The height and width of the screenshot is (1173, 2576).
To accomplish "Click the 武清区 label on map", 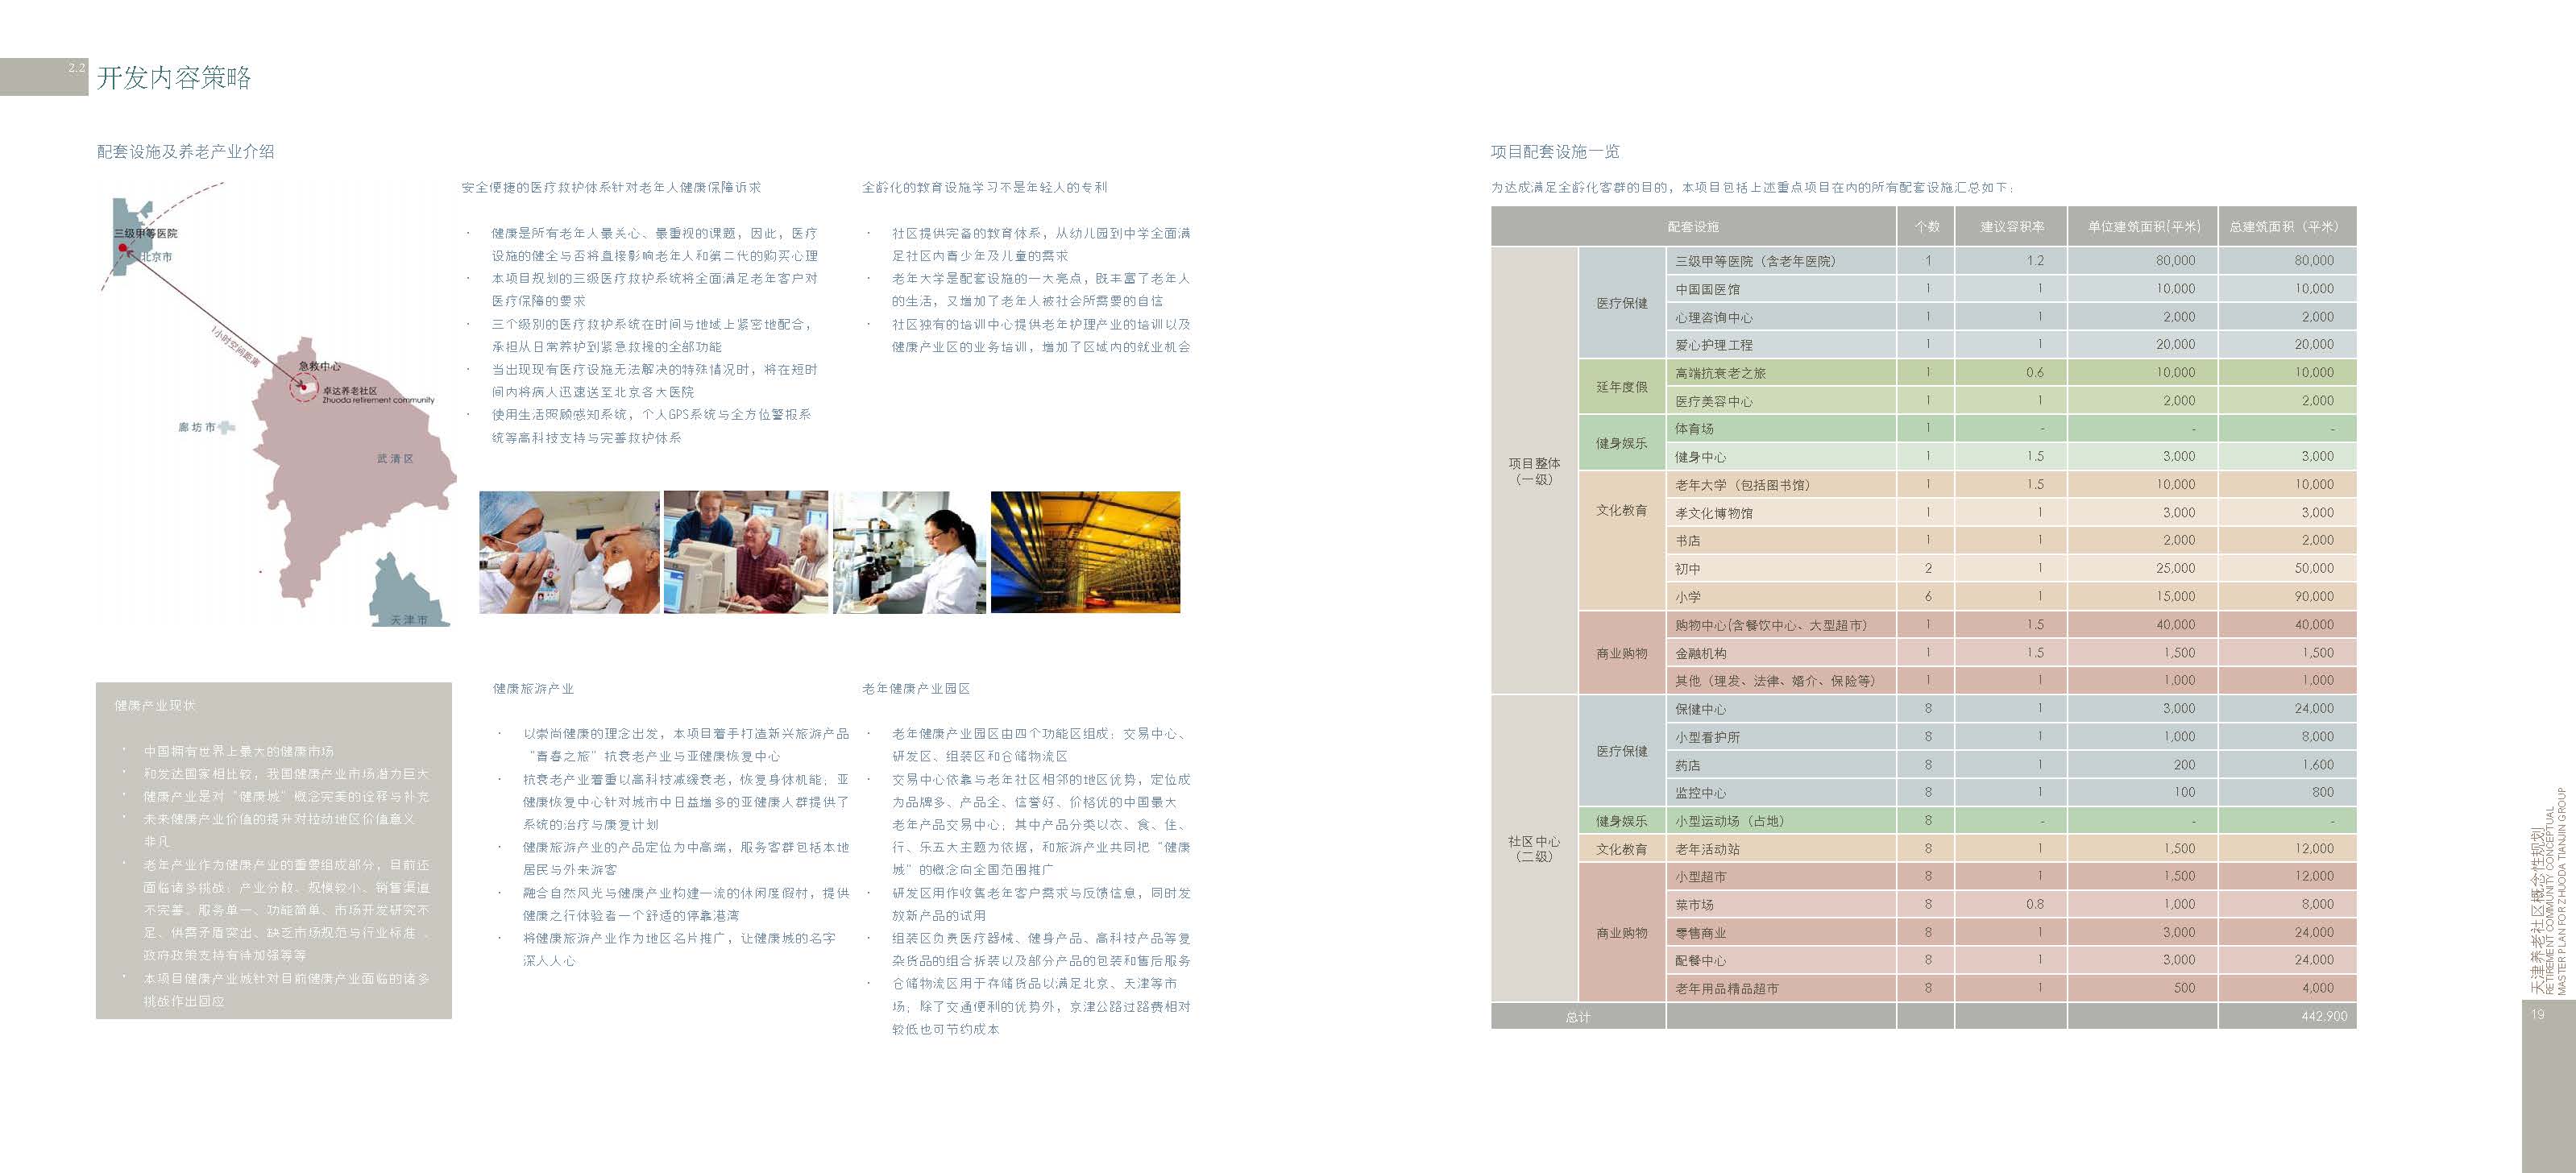I will click(x=395, y=459).
